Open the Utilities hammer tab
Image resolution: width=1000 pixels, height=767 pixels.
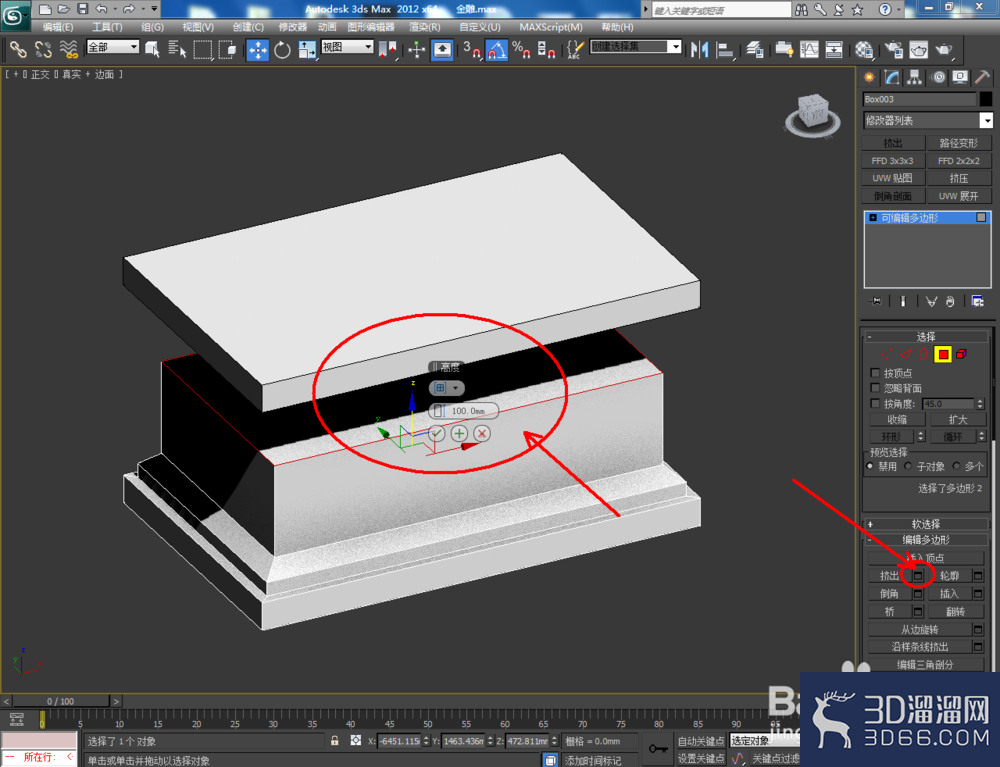tap(983, 77)
